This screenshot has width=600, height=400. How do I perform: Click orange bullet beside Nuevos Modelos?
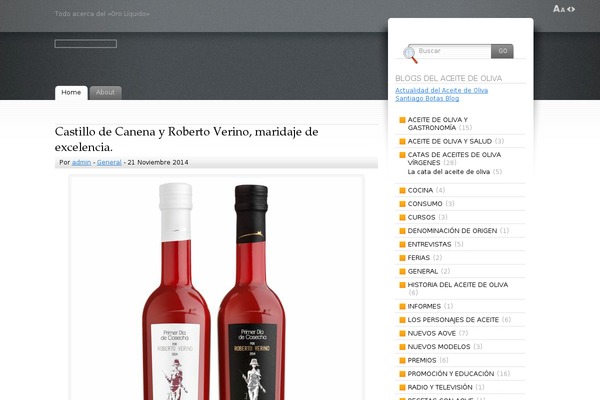click(402, 347)
